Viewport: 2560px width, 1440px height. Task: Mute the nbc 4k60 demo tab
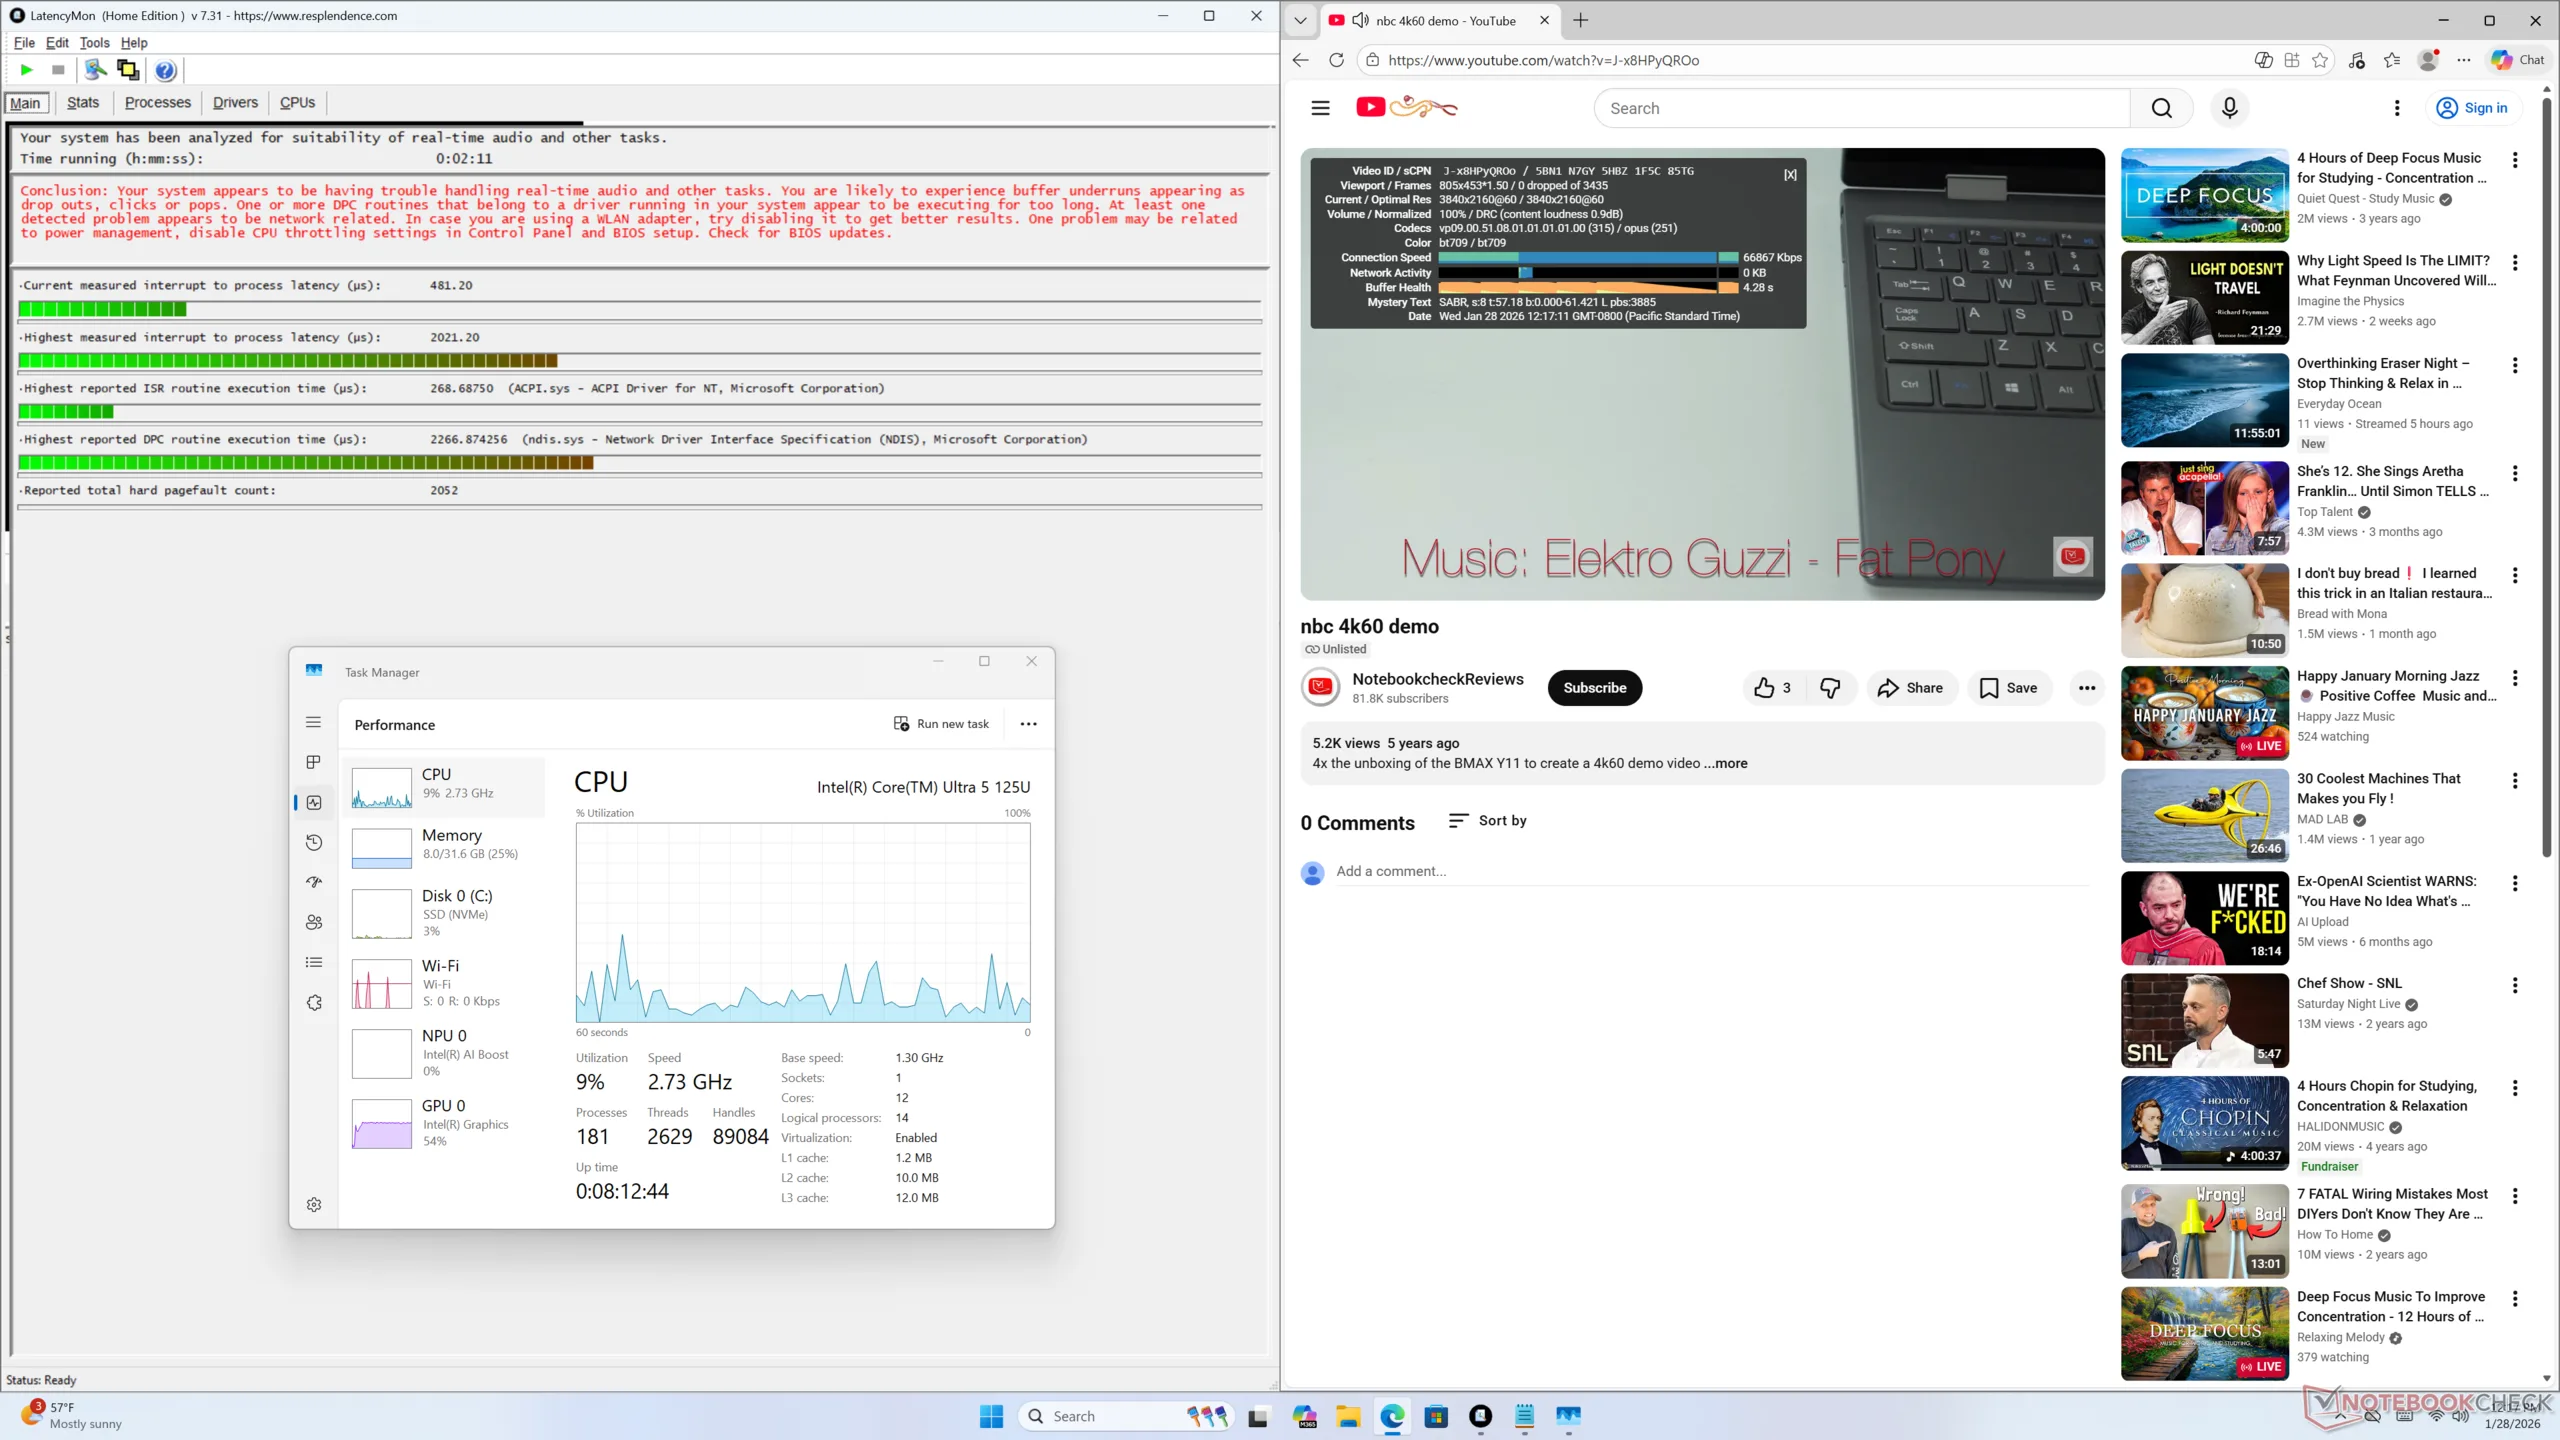[x=1360, y=21]
